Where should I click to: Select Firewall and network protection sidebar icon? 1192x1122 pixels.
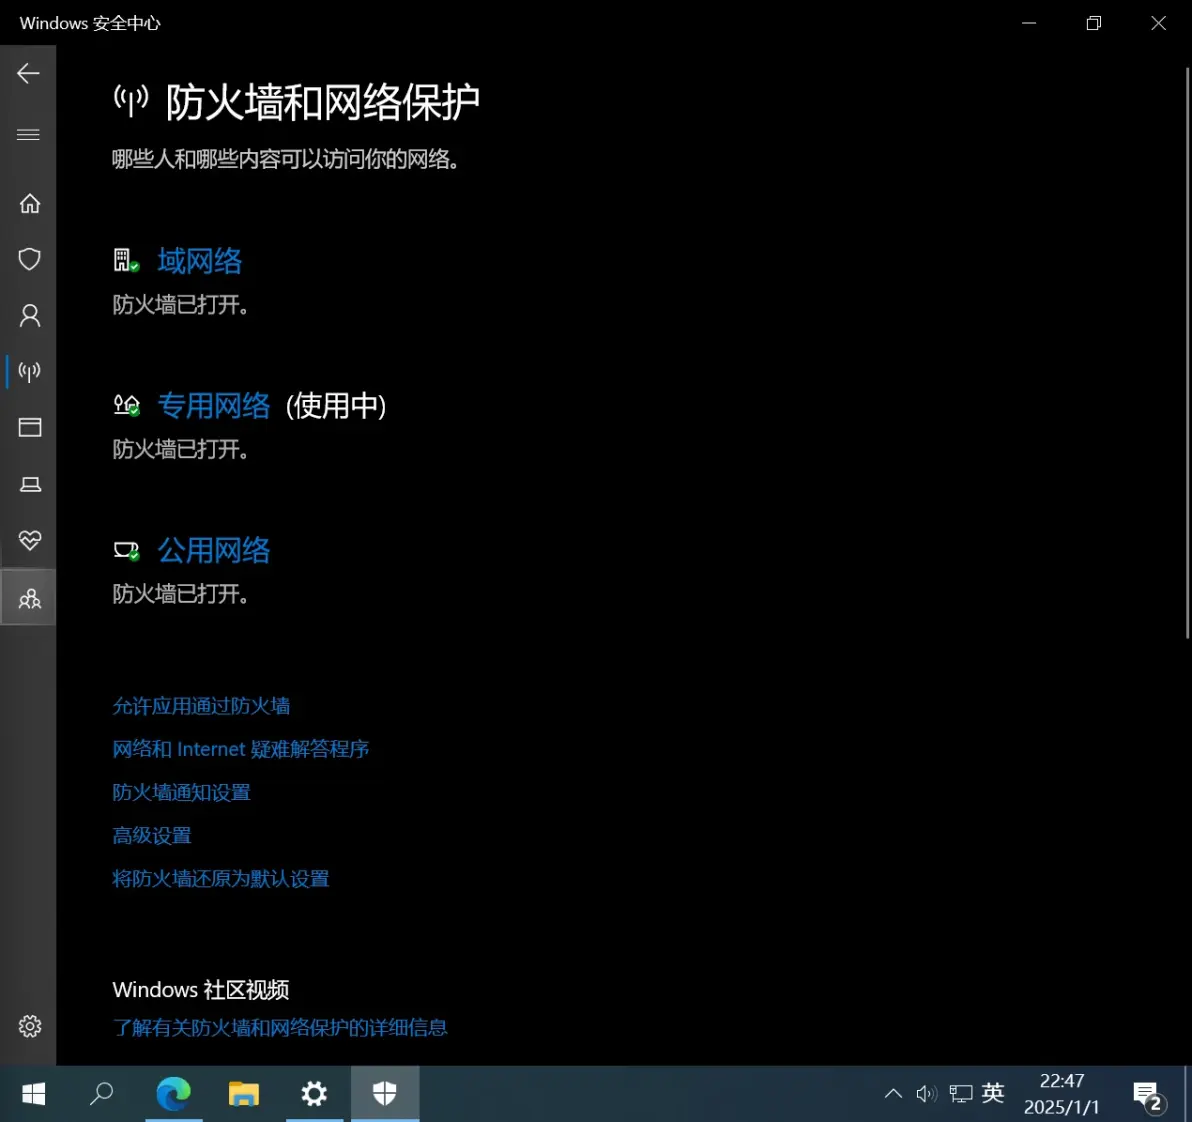click(30, 372)
